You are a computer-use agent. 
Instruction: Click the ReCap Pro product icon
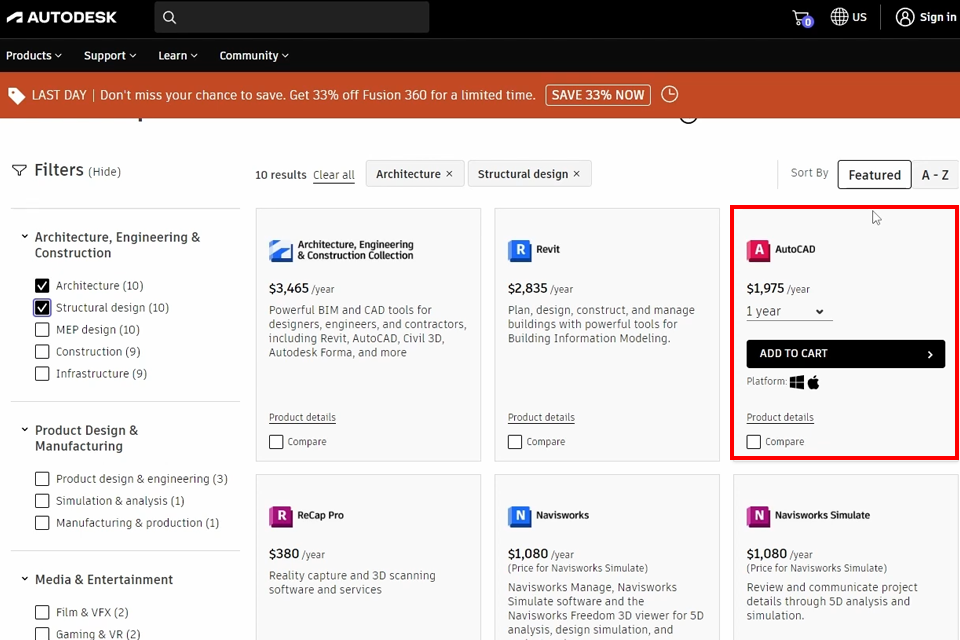[280, 516]
